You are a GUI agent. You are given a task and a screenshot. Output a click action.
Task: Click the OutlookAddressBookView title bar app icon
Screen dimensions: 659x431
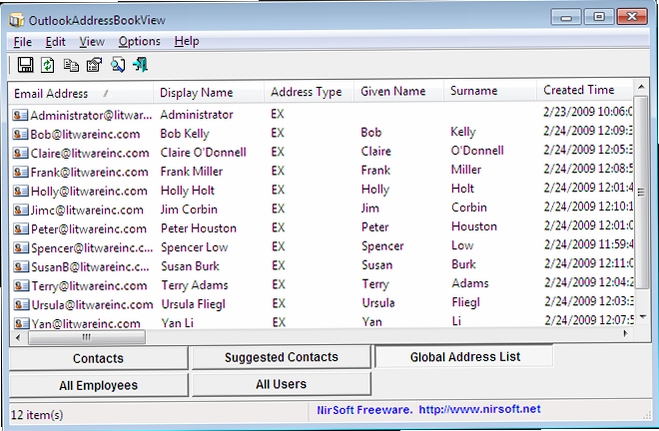point(17,20)
